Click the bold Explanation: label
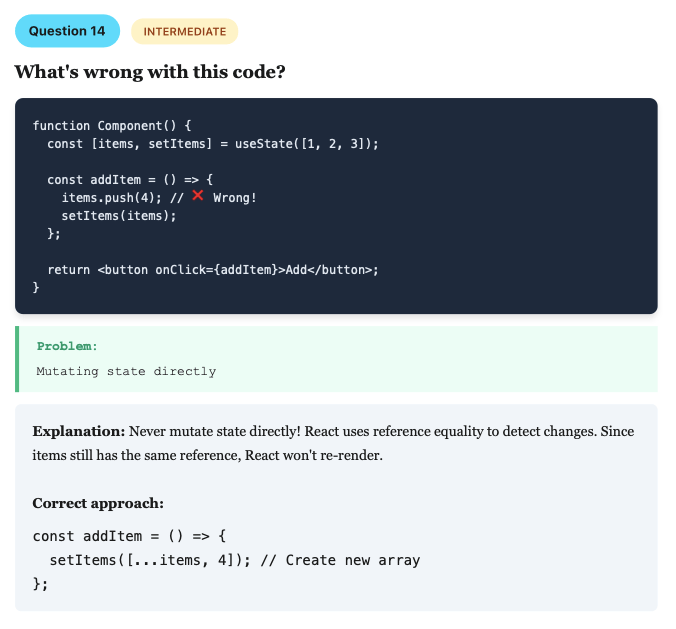 (x=78, y=432)
